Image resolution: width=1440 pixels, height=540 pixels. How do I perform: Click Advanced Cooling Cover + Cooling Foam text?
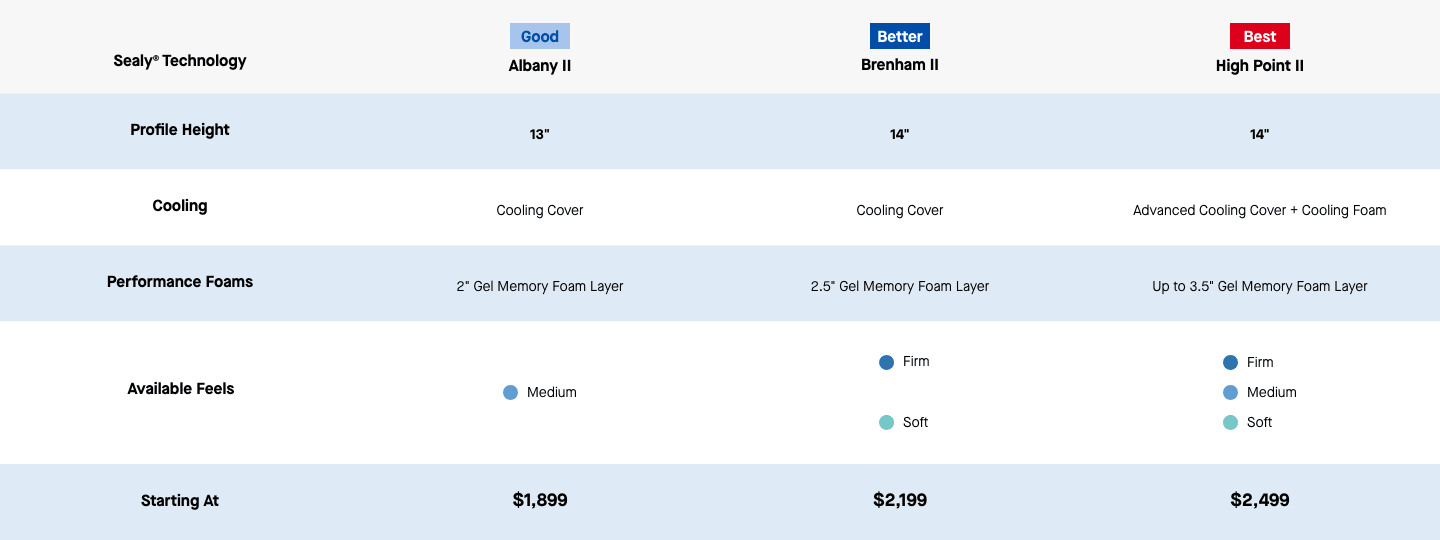click(1260, 210)
